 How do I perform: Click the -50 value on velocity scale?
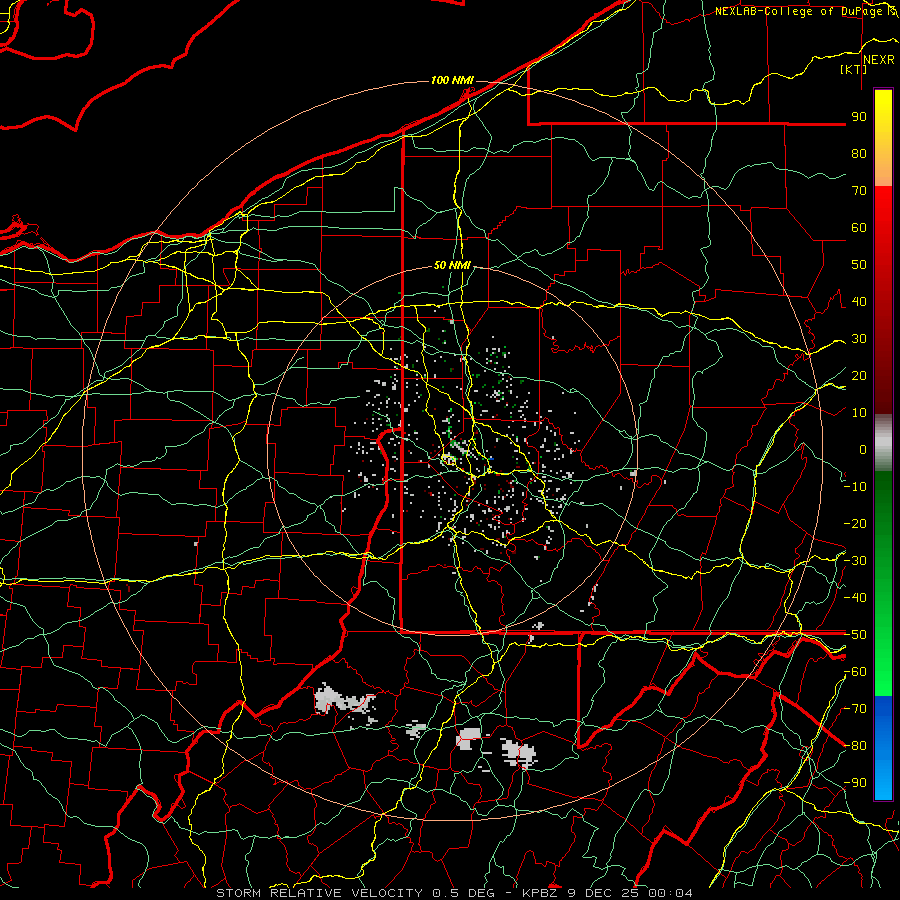pos(855,635)
